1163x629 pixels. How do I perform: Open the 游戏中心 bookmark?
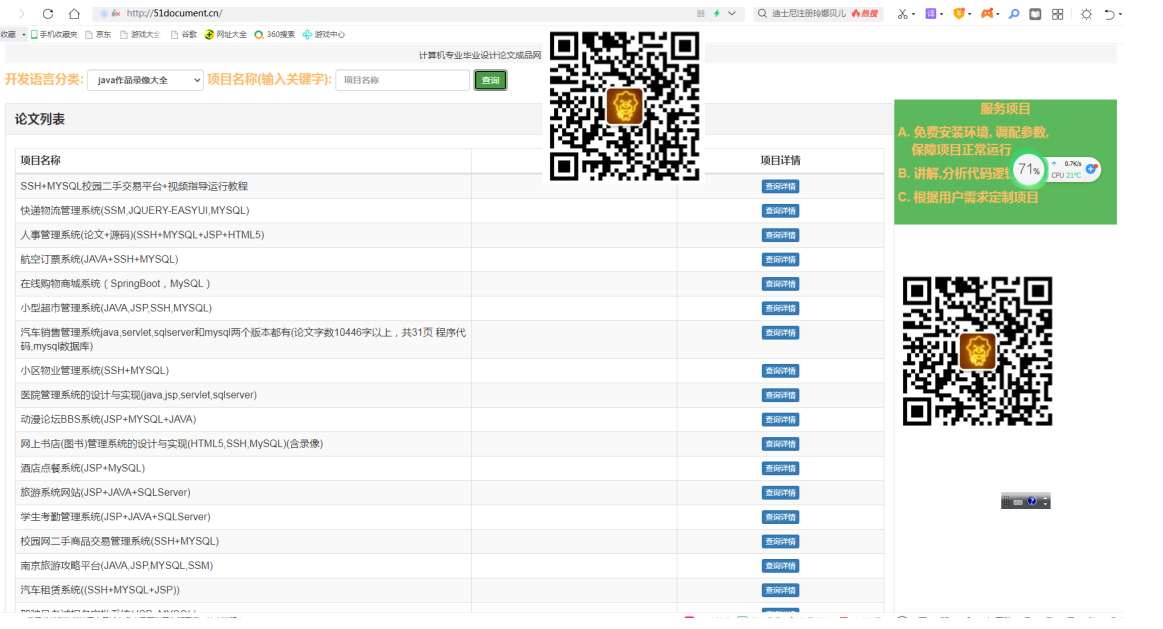[x=323, y=34]
